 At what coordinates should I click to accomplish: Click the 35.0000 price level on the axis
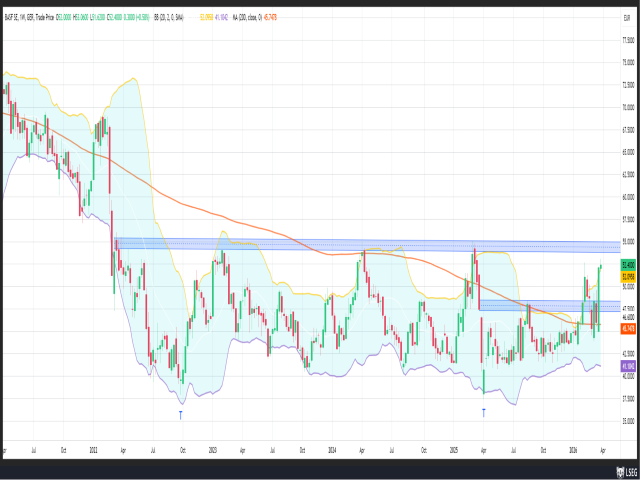tap(628, 421)
